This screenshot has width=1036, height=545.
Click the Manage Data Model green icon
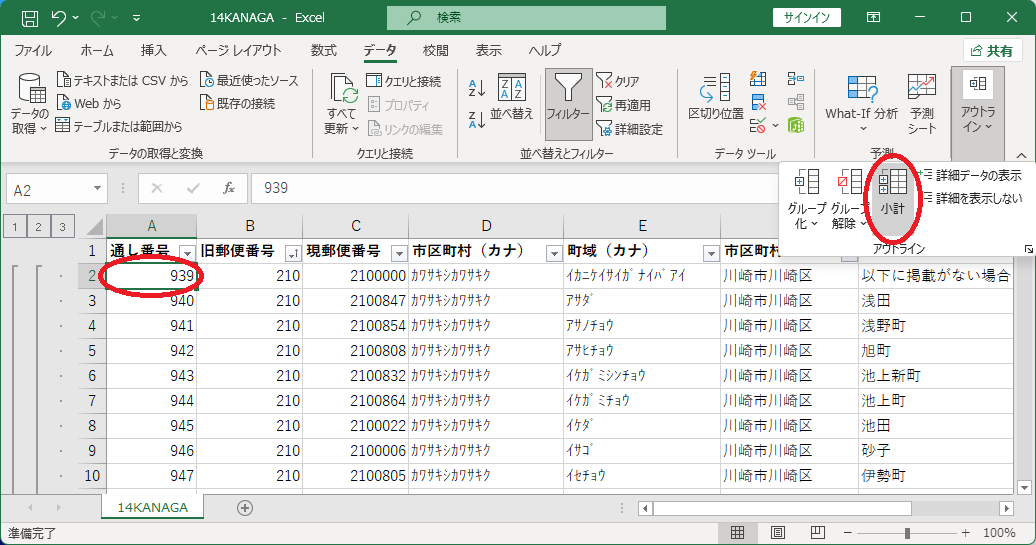click(x=796, y=125)
